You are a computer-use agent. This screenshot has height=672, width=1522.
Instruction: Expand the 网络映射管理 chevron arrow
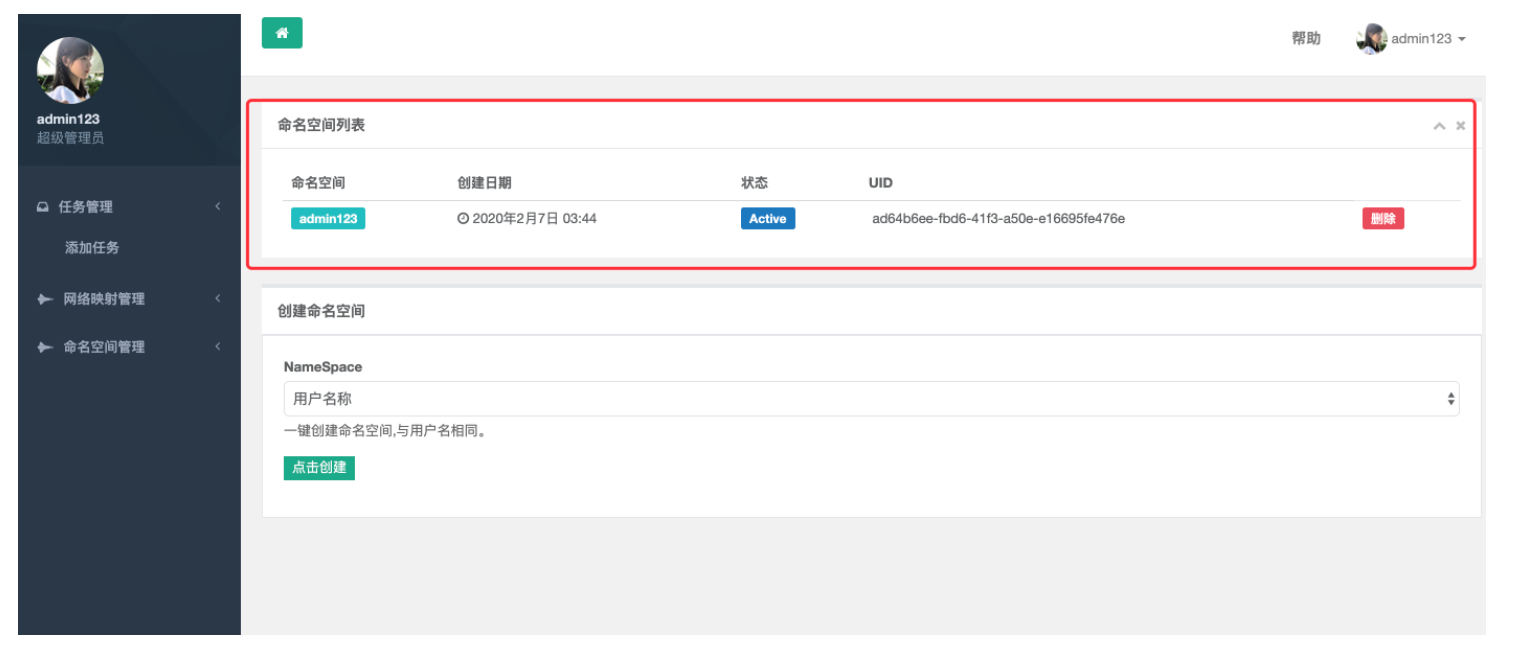click(x=217, y=298)
